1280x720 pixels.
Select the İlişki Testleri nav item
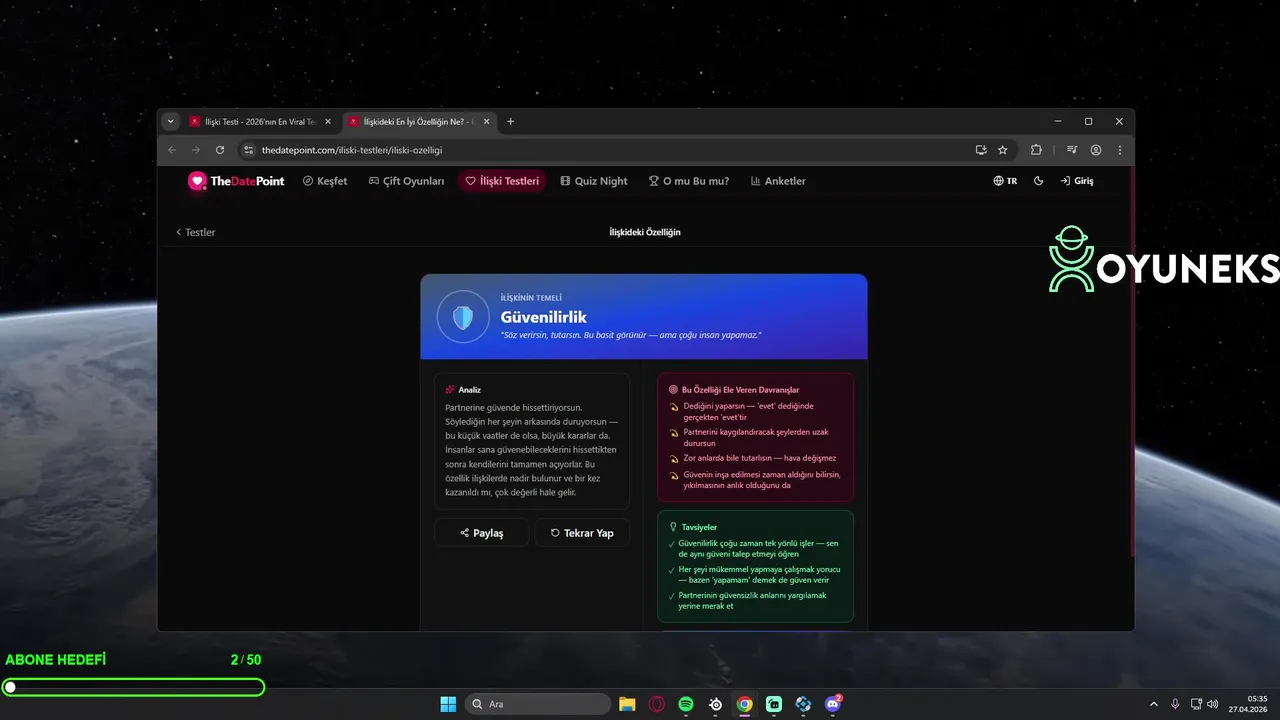click(502, 181)
